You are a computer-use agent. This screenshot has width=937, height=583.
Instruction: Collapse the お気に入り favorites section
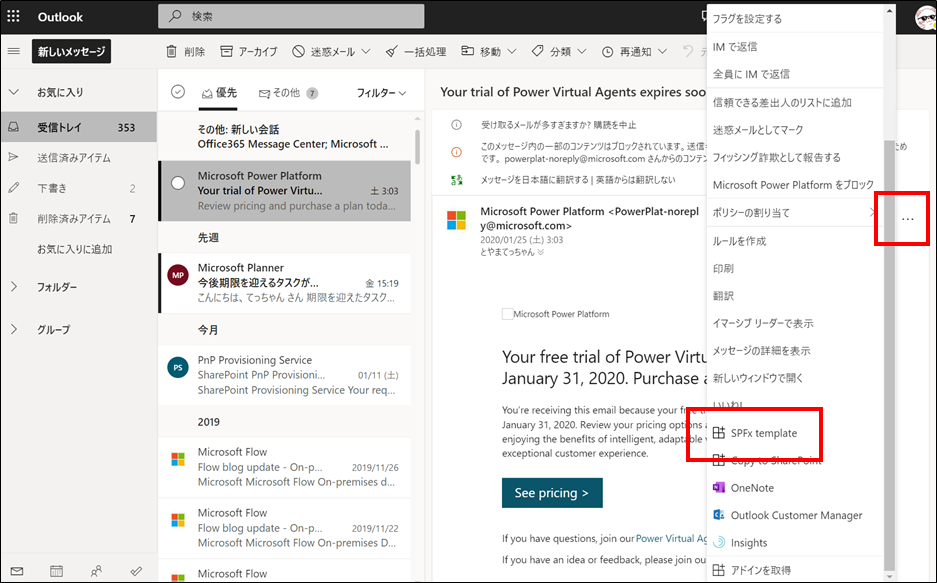[14, 92]
